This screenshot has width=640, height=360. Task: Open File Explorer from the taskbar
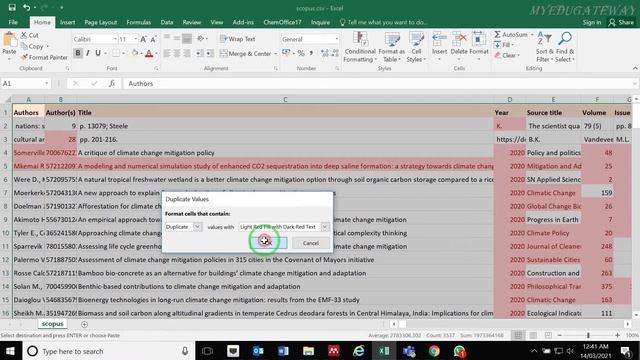tap(309, 351)
